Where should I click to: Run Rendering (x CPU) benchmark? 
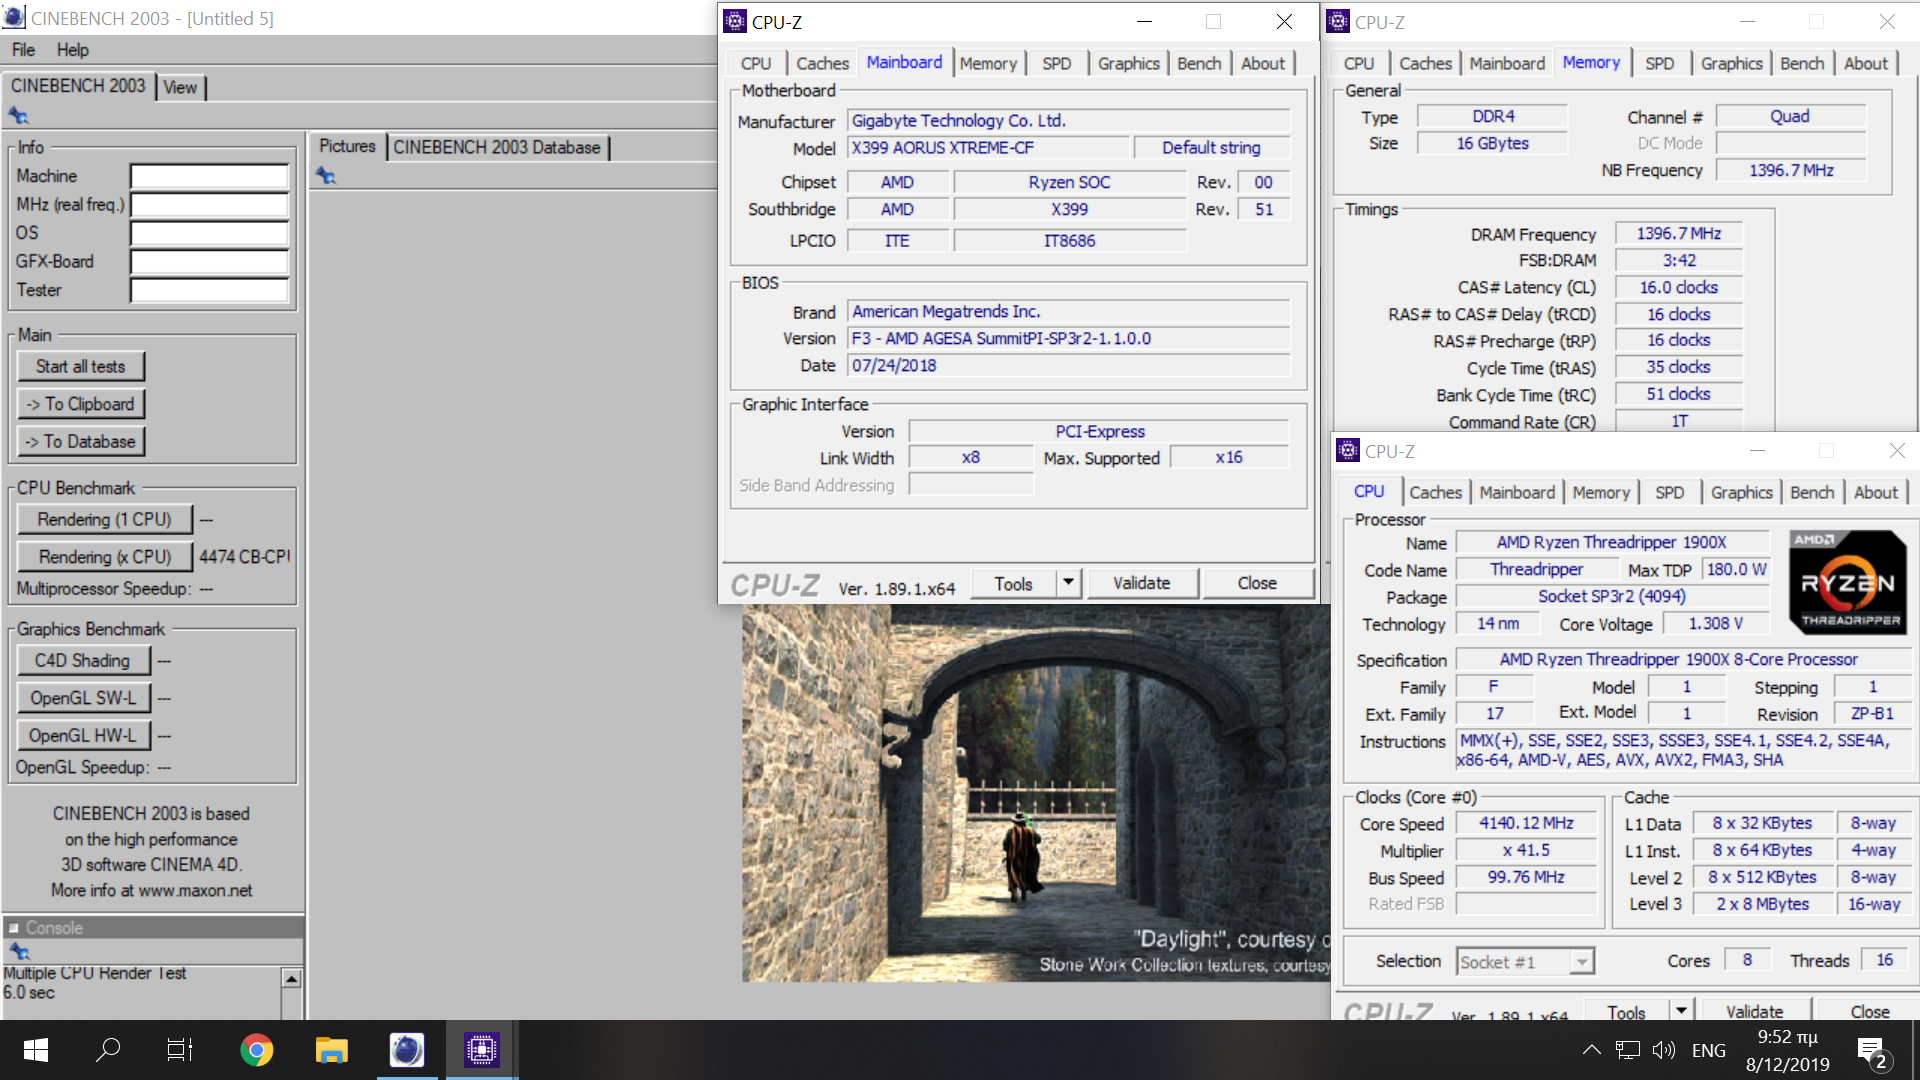pyautogui.click(x=104, y=557)
